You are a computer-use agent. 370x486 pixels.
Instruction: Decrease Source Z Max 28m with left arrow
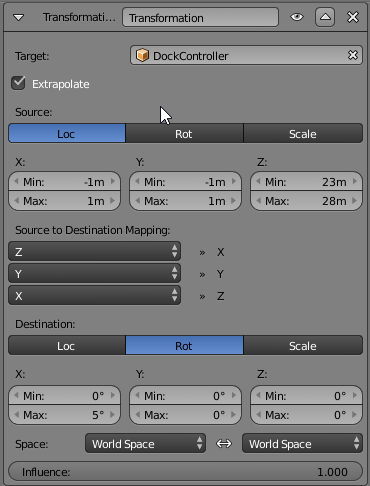tap(258, 201)
